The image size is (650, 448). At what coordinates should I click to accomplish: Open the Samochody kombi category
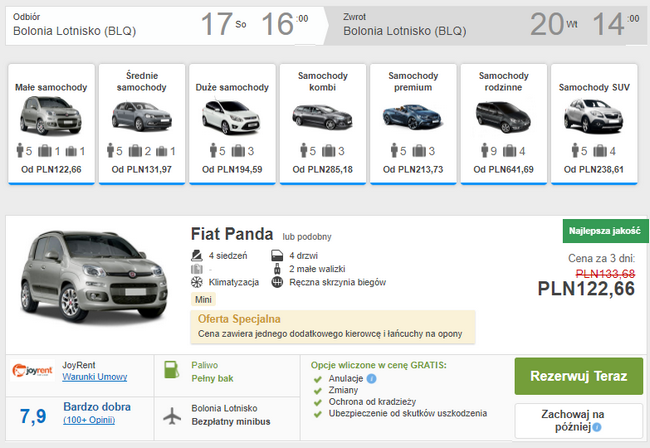pos(323,124)
